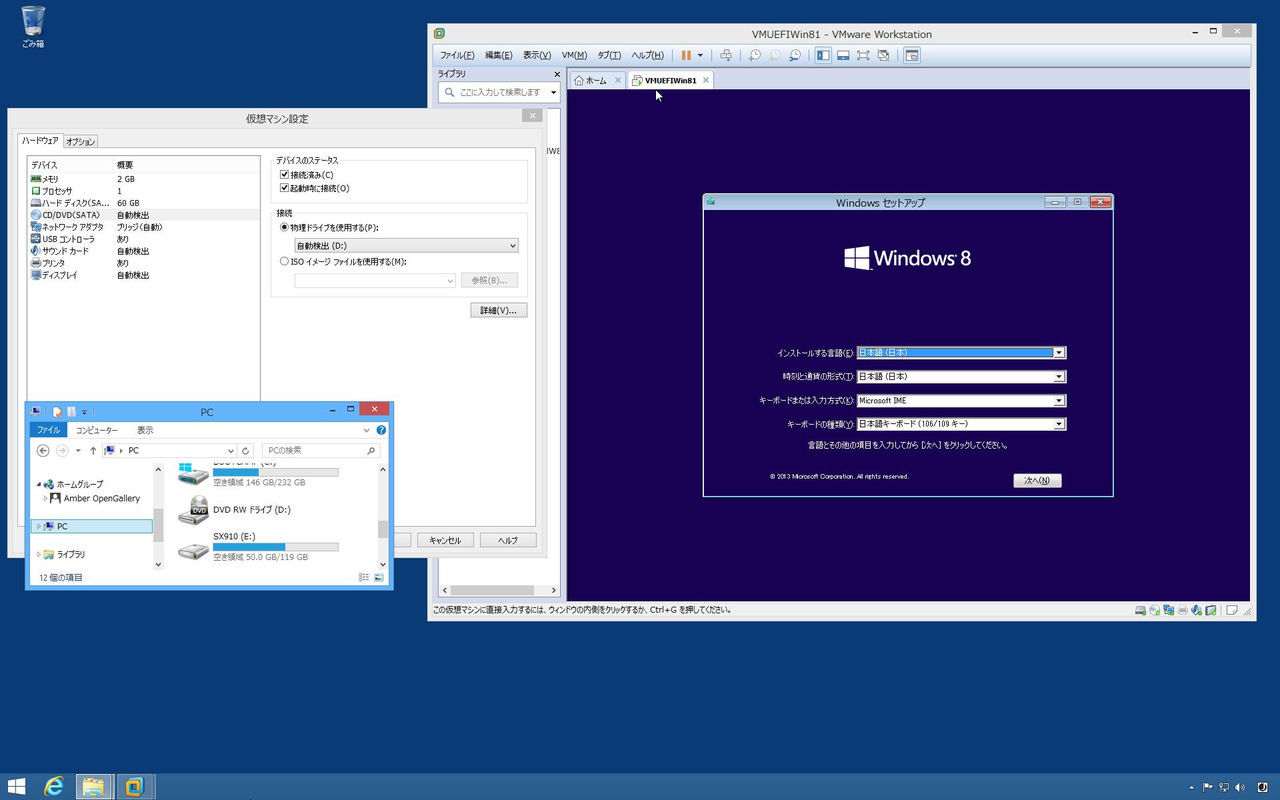Collapse the ホームグループ tree node
This screenshot has height=800, width=1280.
(38, 484)
